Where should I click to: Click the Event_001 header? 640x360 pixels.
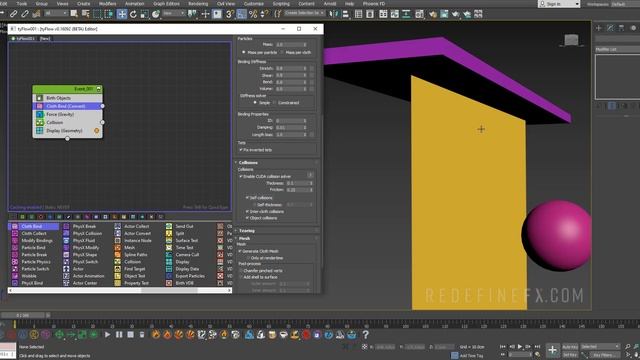tap(67, 89)
